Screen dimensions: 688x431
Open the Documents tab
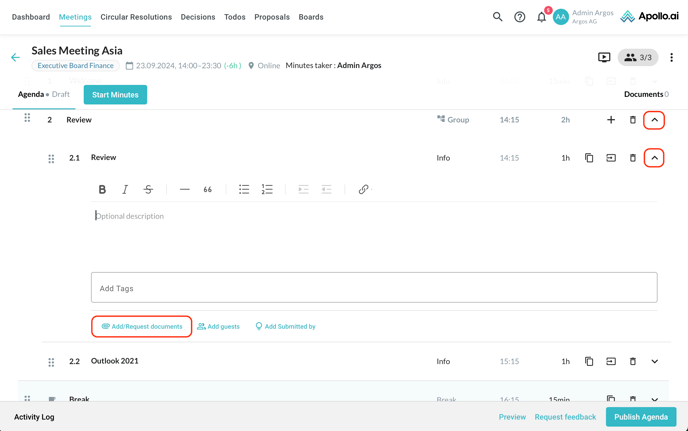click(x=645, y=94)
